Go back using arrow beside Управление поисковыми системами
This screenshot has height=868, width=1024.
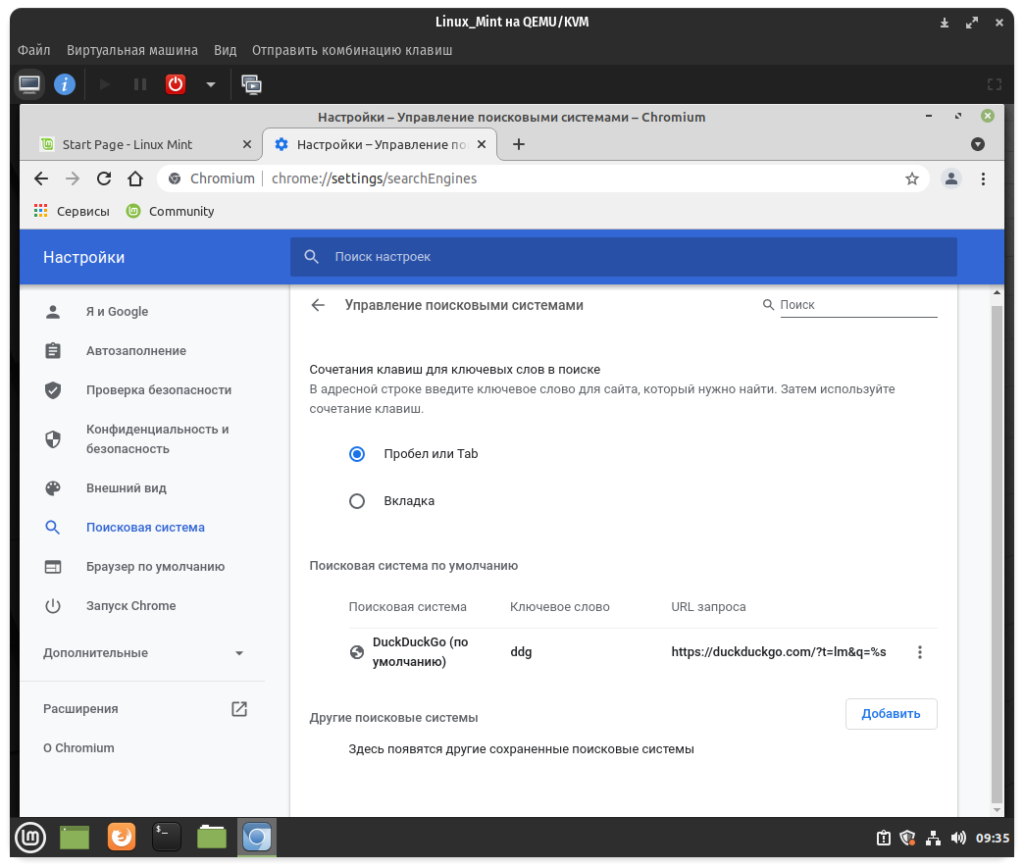318,305
